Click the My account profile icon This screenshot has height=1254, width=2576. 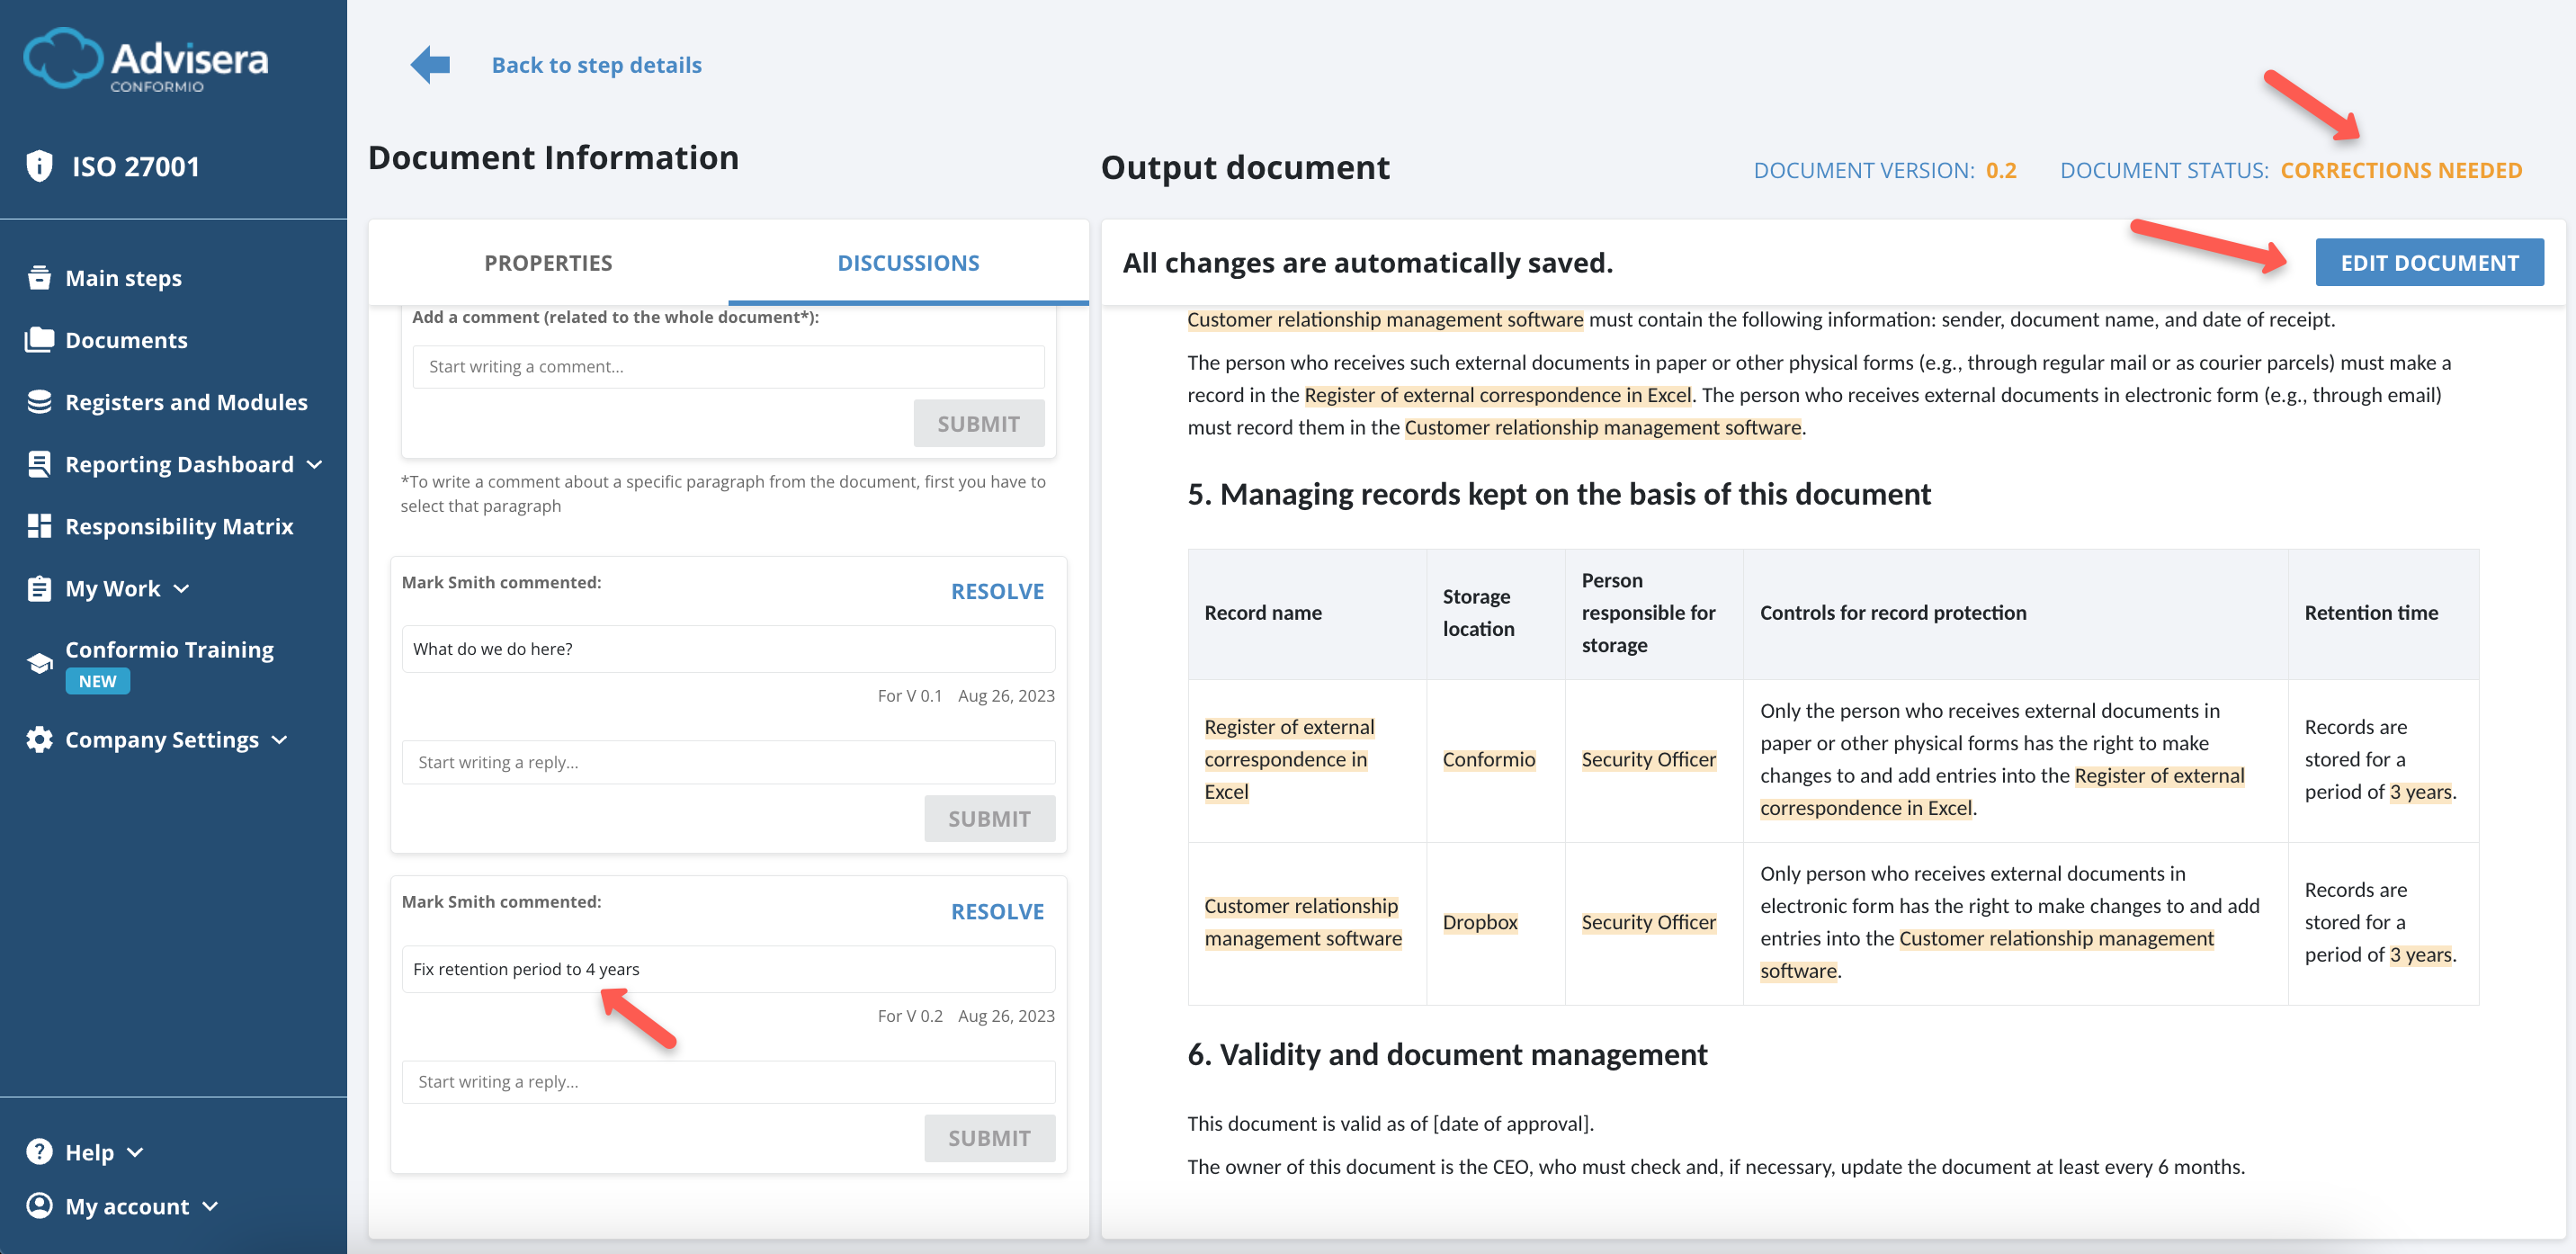39,1205
